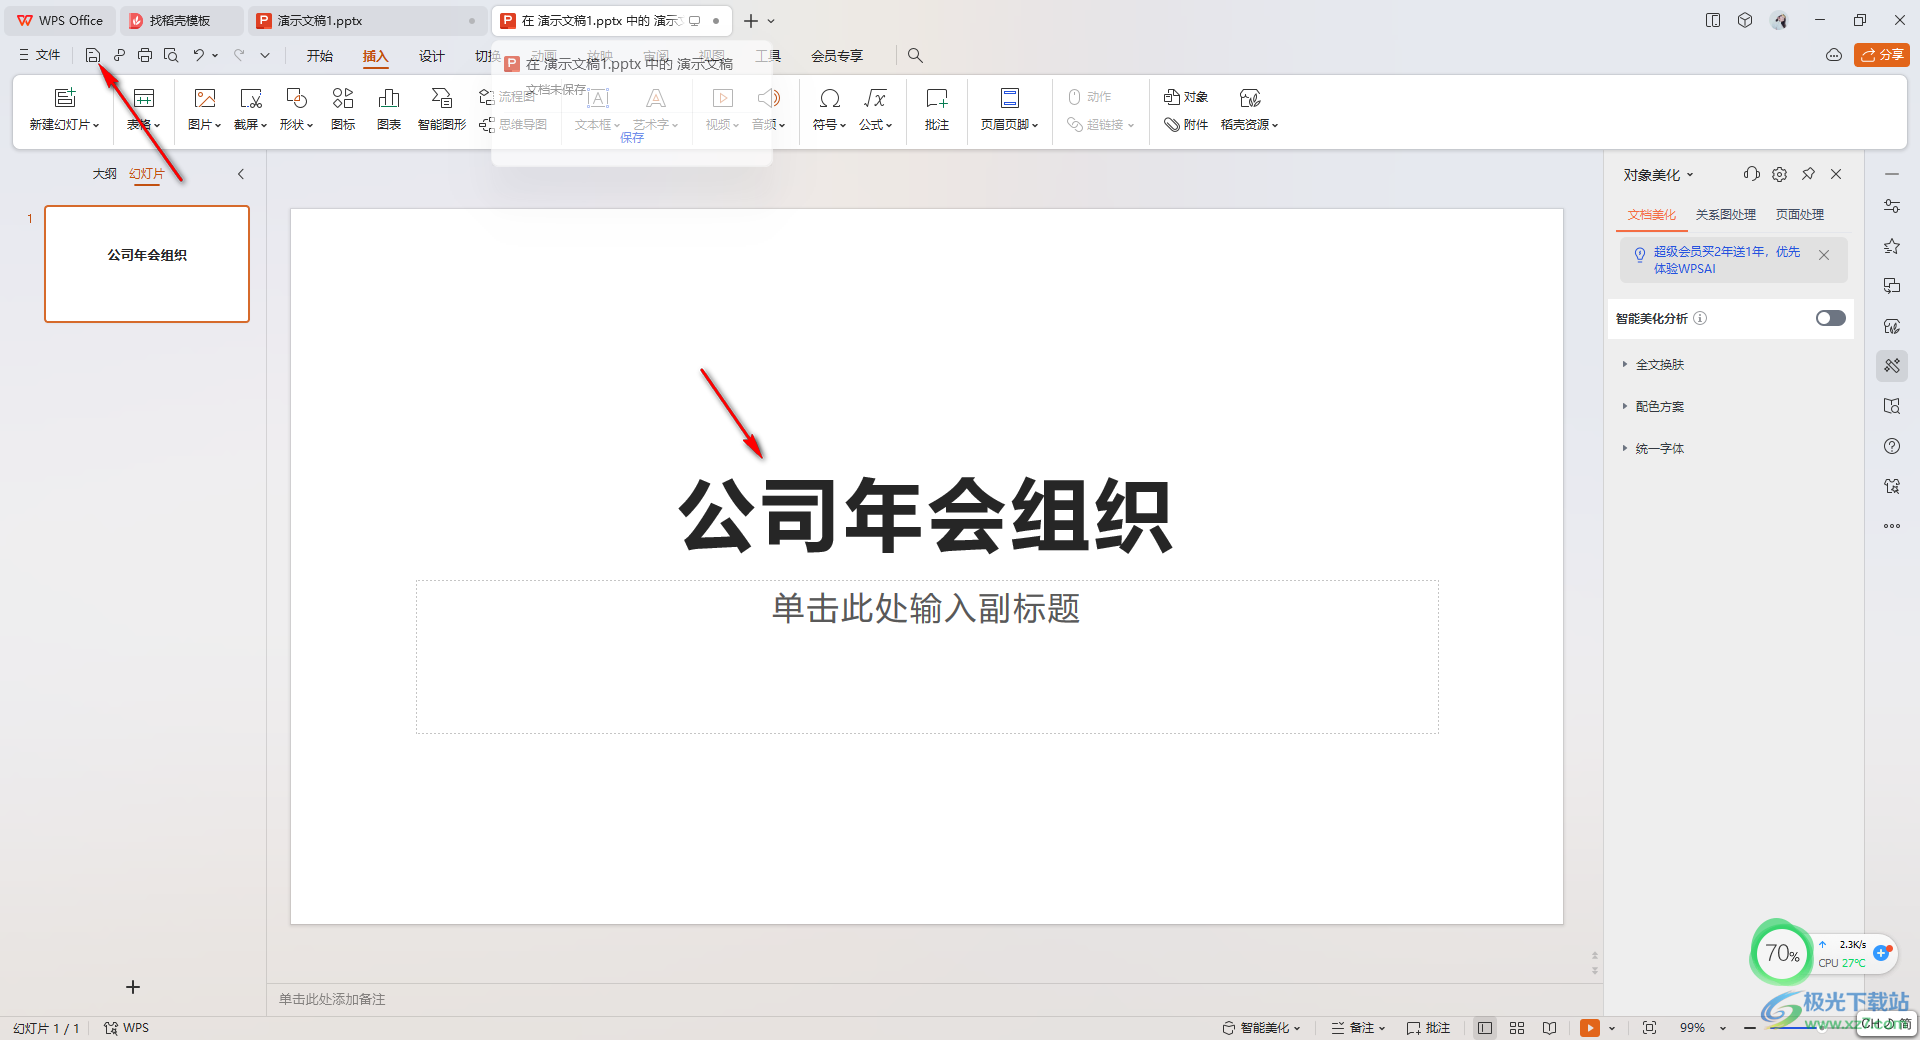Click the export PDF icon beside Save
The image size is (1920, 1040).
[x=119, y=55]
